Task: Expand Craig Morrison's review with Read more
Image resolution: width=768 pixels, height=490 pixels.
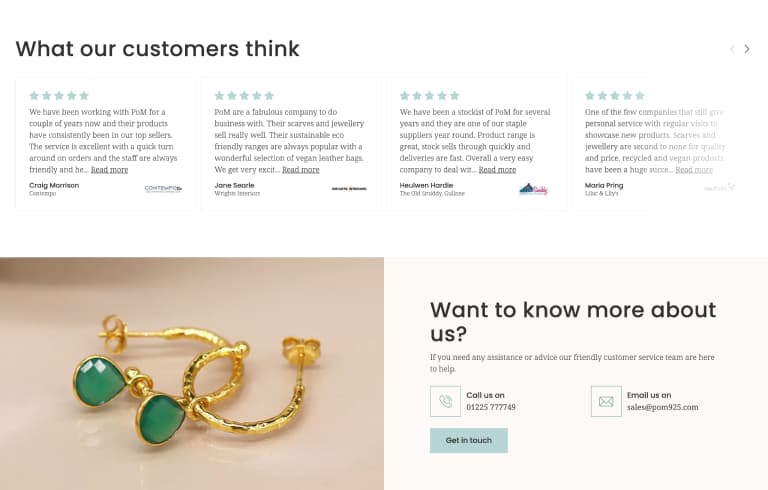Action: tap(109, 170)
